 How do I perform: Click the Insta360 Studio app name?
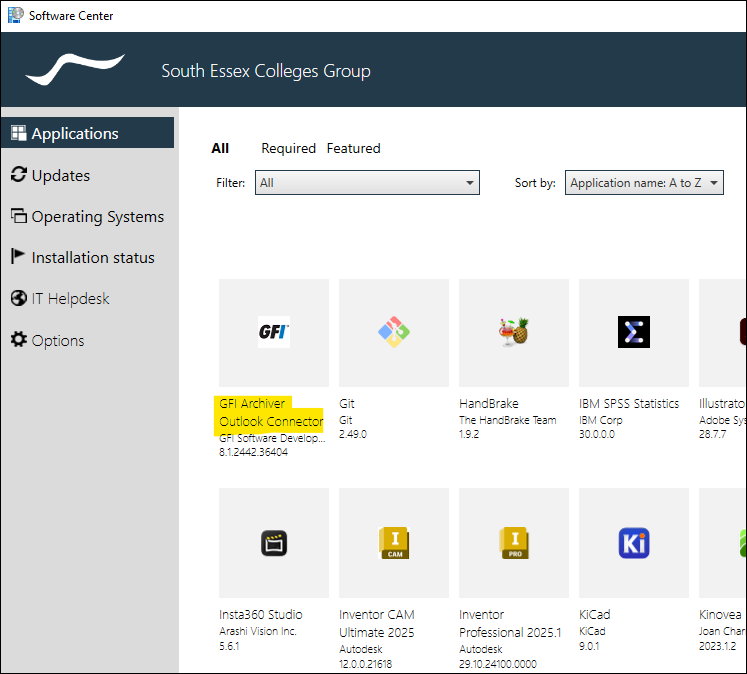click(x=261, y=614)
